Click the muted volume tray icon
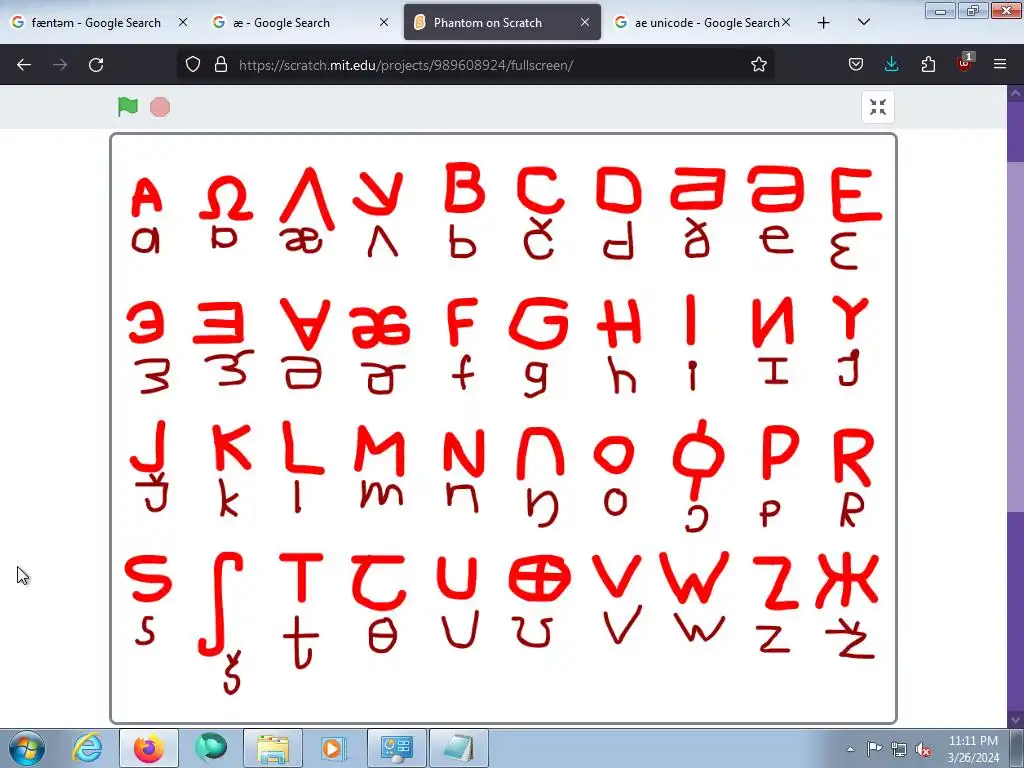This screenshot has width=1024, height=768. point(923,749)
